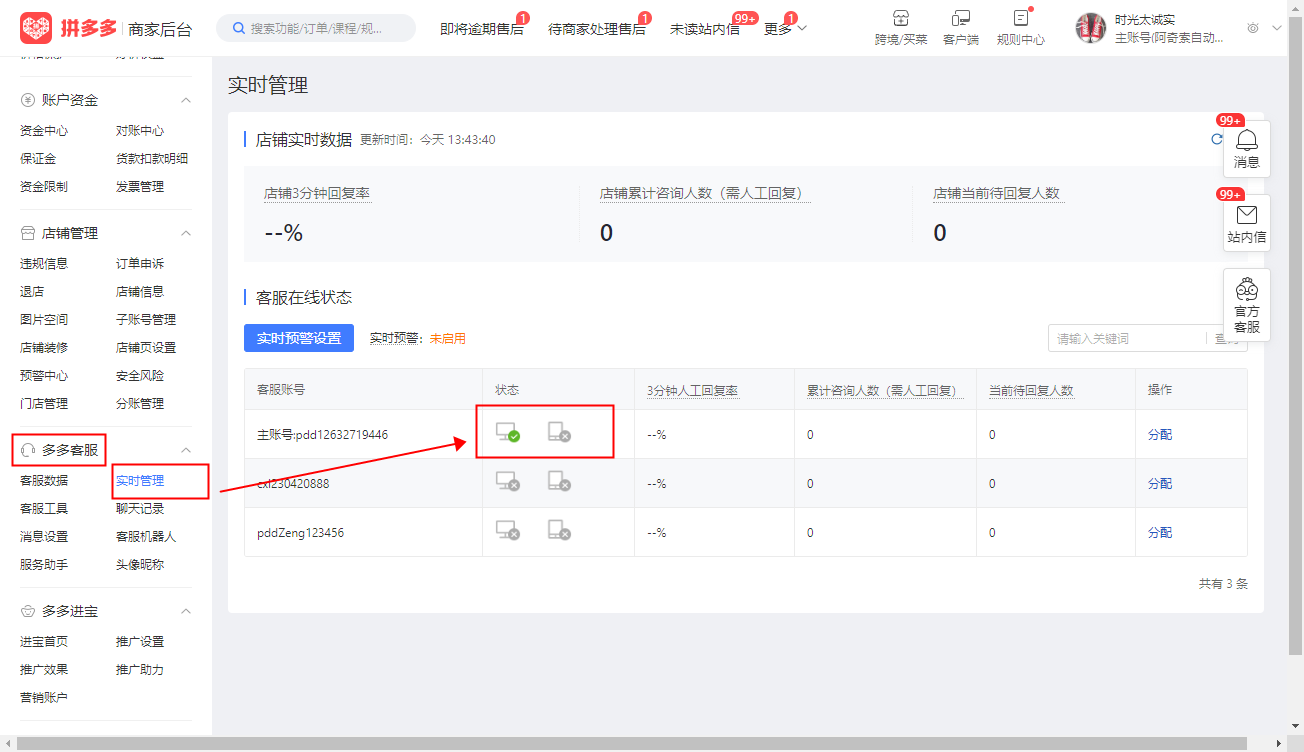
Task: Open 客服数据 in sidebar
Action: pos(44,481)
